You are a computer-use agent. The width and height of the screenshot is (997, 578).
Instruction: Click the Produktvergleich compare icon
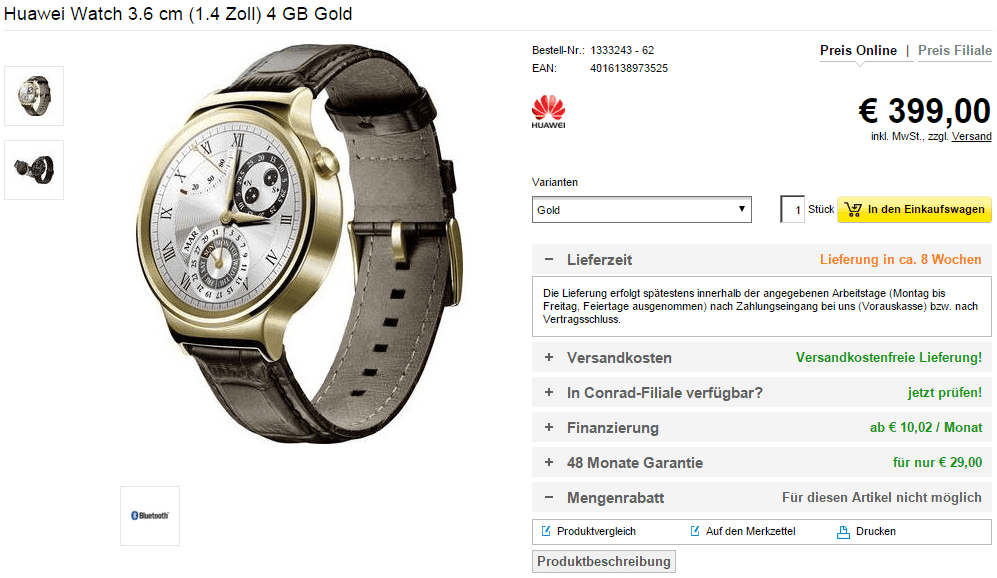coord(546,531)
